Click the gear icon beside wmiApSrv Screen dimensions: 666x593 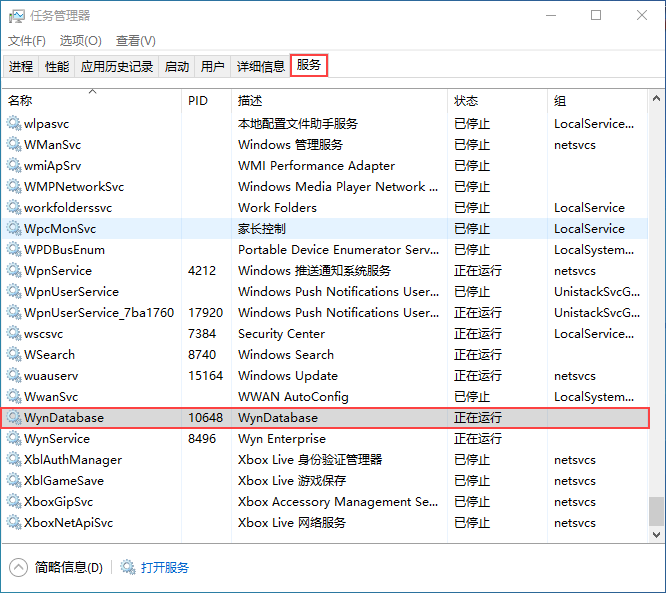tap(14, 166)
